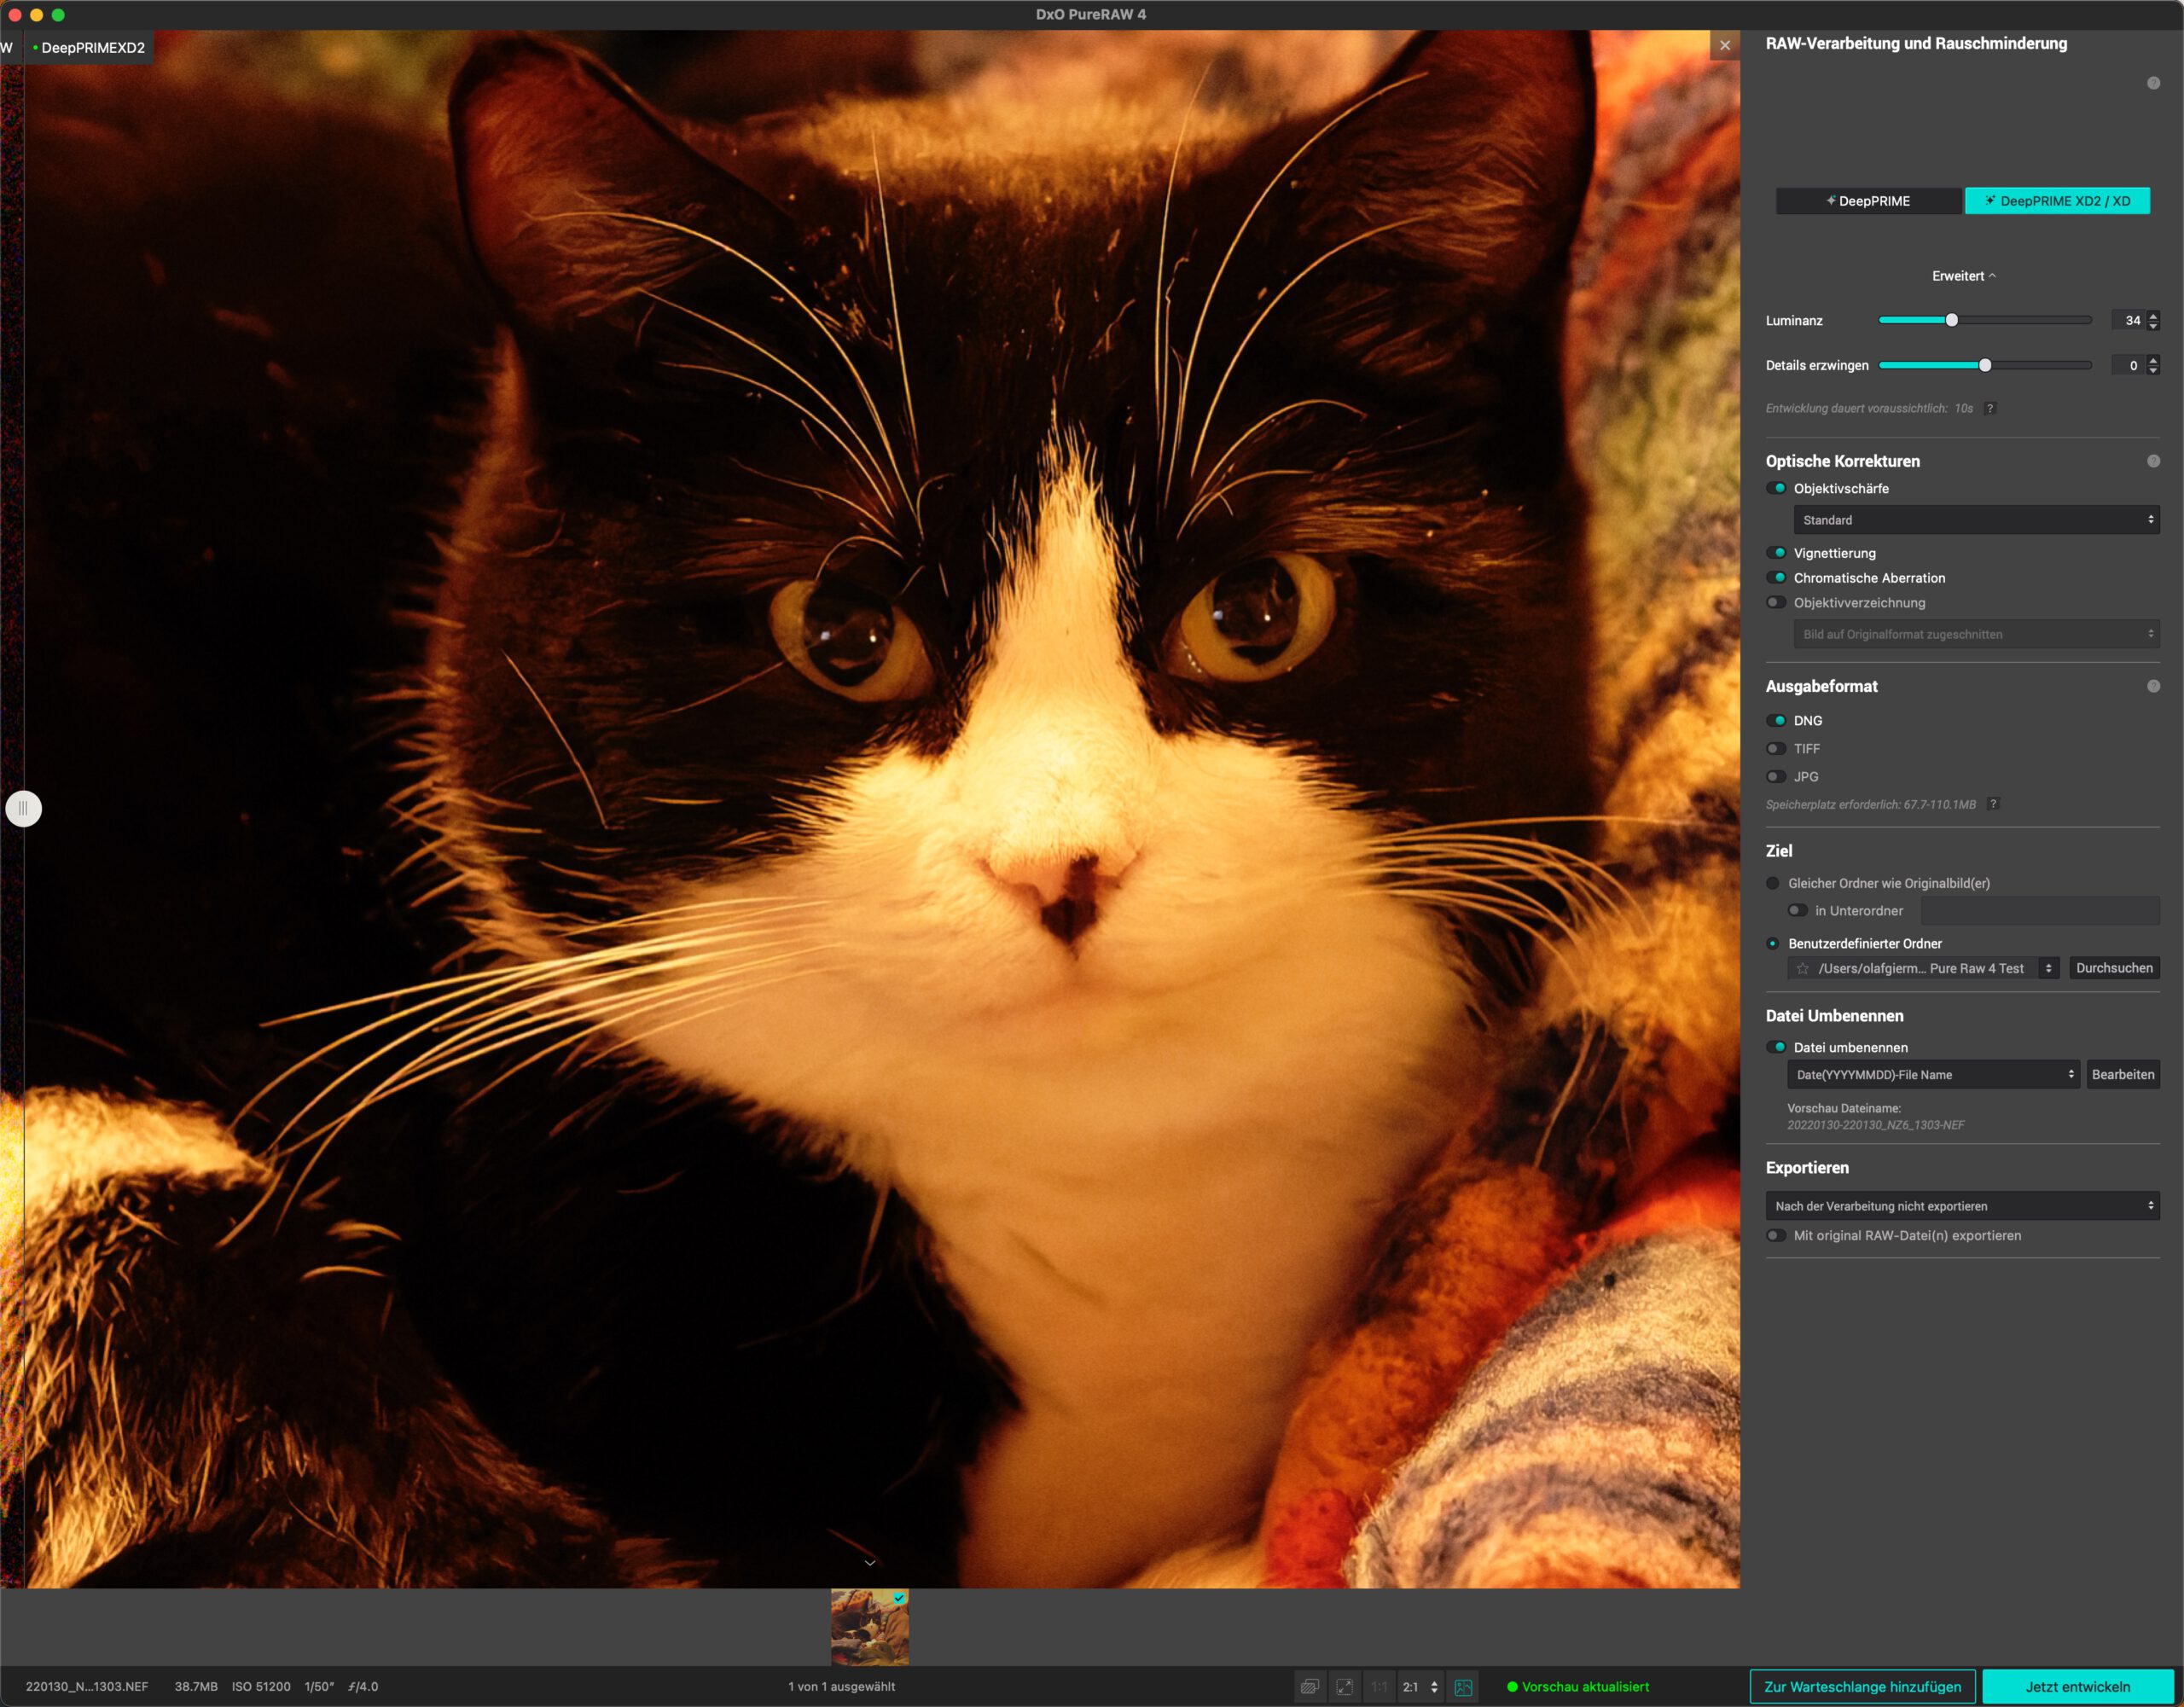Toggle the preview image icon in the bottom bar
The height and width of the screenshot is (1707, 2184).
coord(1463,1687)
